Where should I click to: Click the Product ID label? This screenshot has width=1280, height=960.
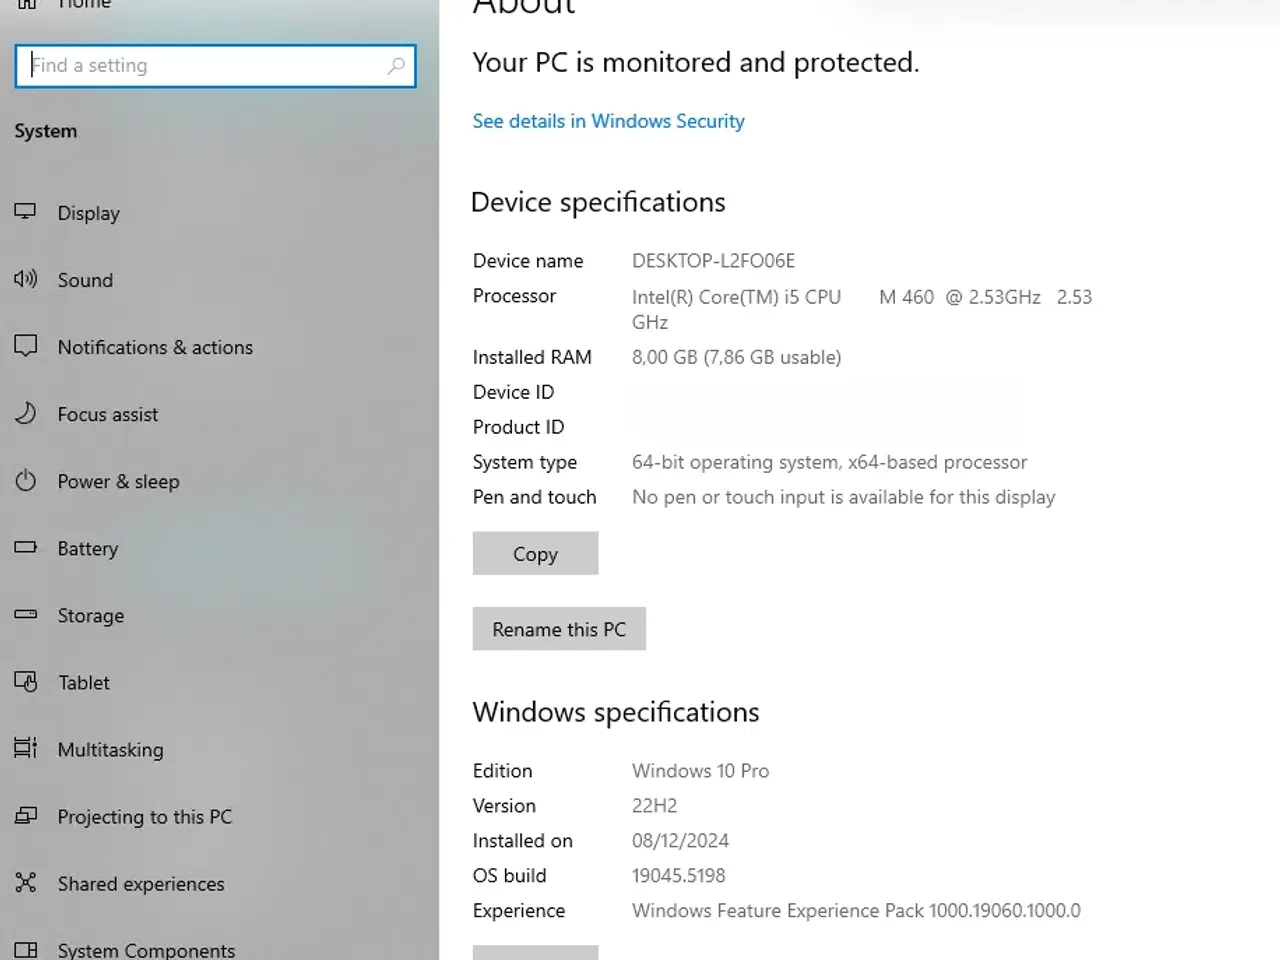point(518,427)
